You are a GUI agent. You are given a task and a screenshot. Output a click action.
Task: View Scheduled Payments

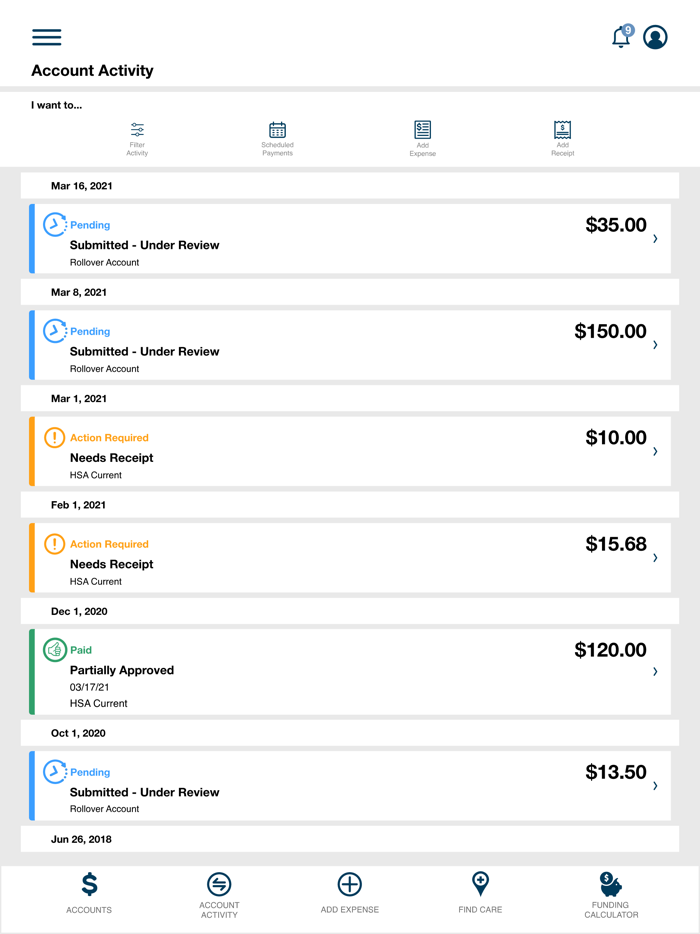click(277, 135)
